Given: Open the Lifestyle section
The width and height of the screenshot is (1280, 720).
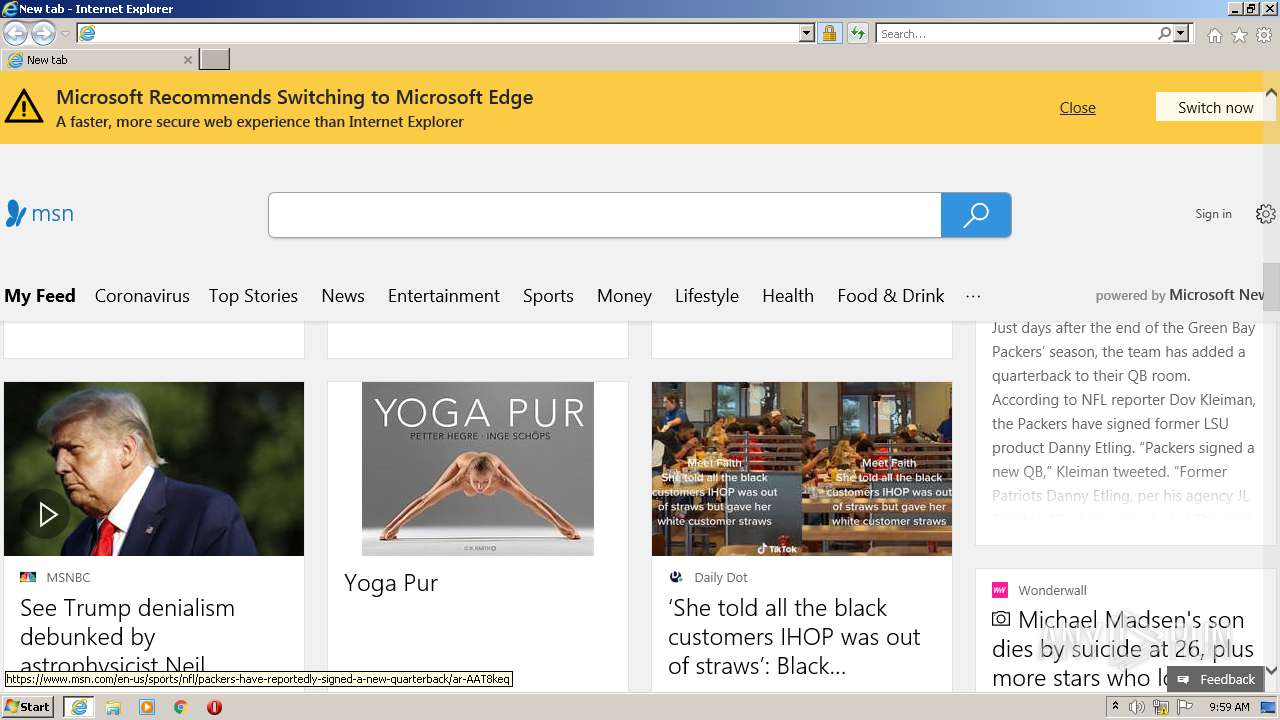Looking at the screenshot, I should (x=707, y=296).
